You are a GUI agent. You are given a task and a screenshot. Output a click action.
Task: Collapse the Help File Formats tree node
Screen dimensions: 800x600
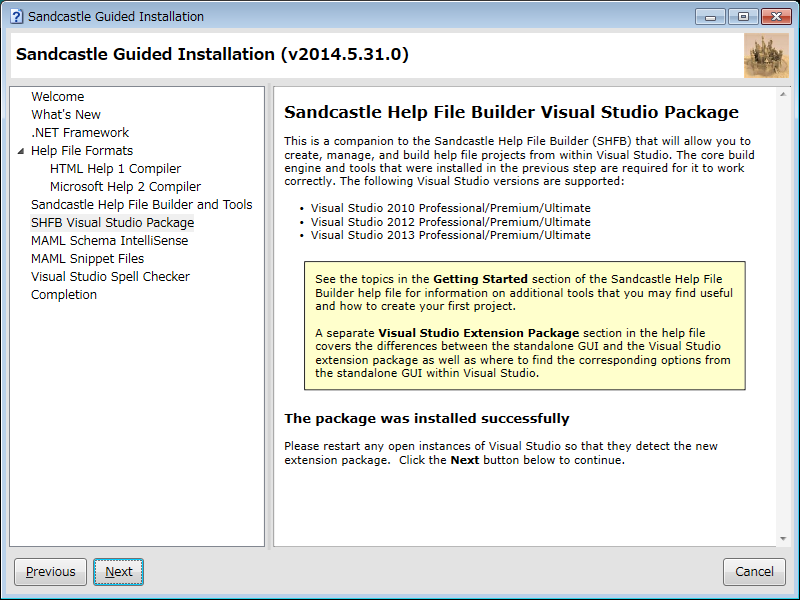tap(20, 151)
